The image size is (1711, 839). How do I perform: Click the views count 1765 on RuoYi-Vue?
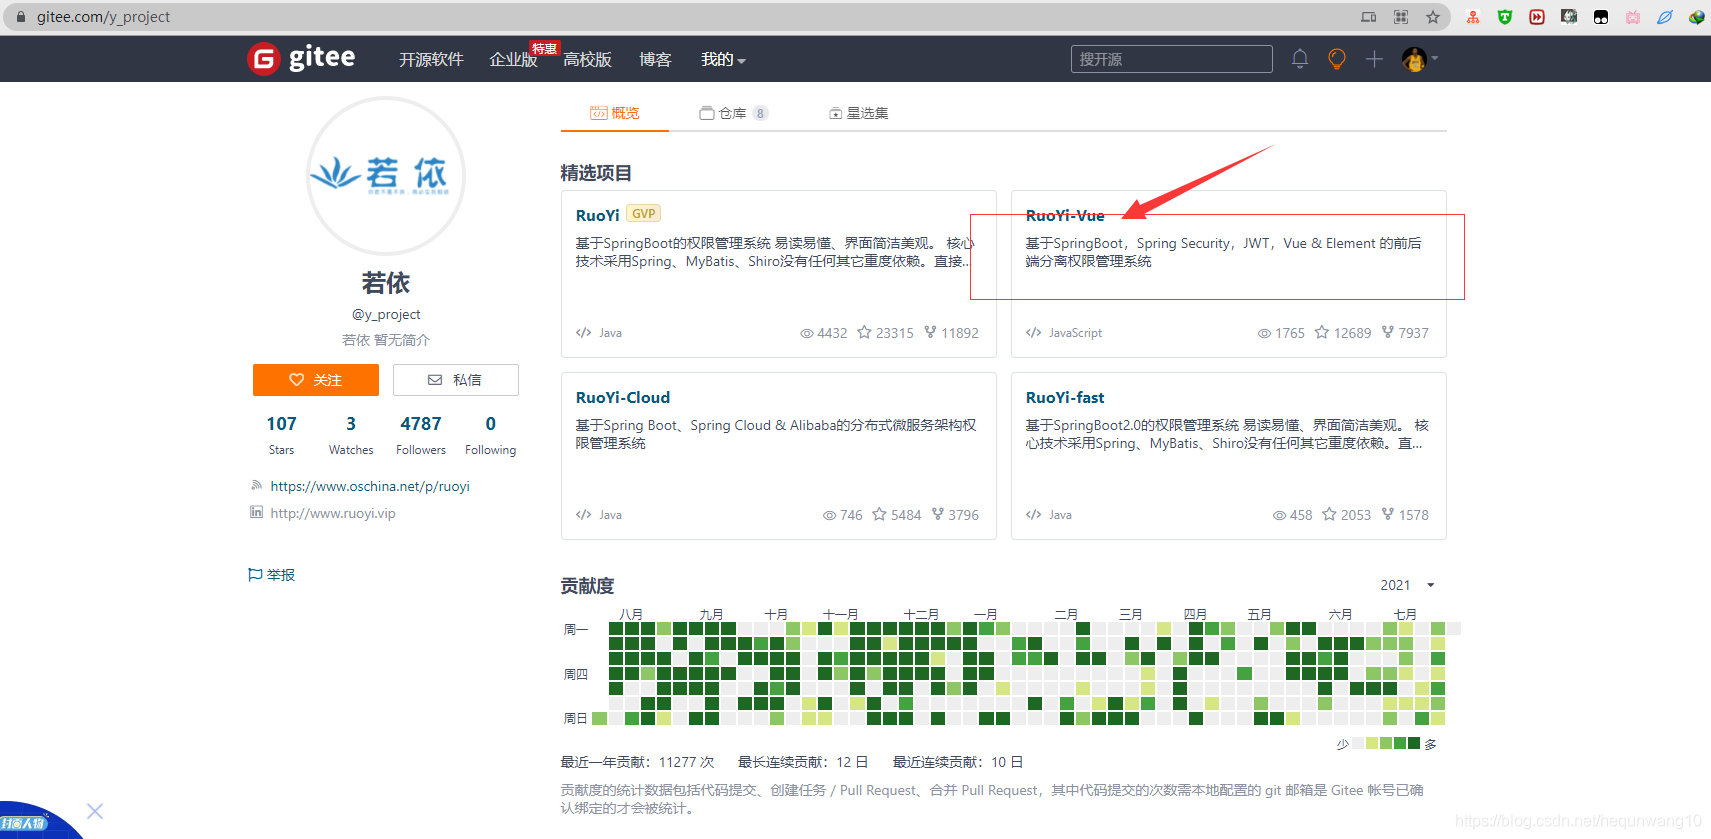coord(1290,333)
